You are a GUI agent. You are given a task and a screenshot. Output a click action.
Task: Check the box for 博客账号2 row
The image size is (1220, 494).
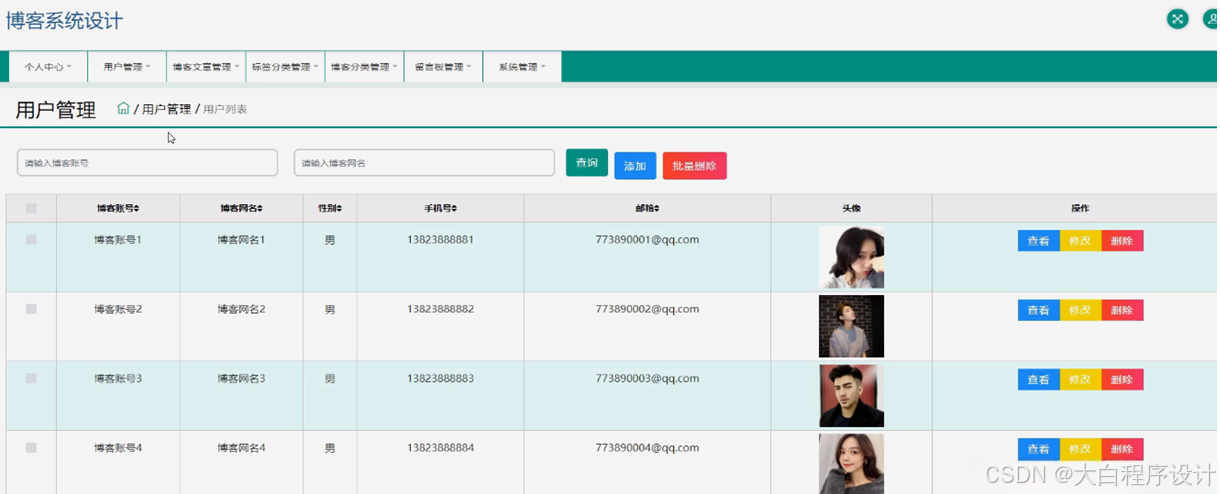[x=31, y=309]
